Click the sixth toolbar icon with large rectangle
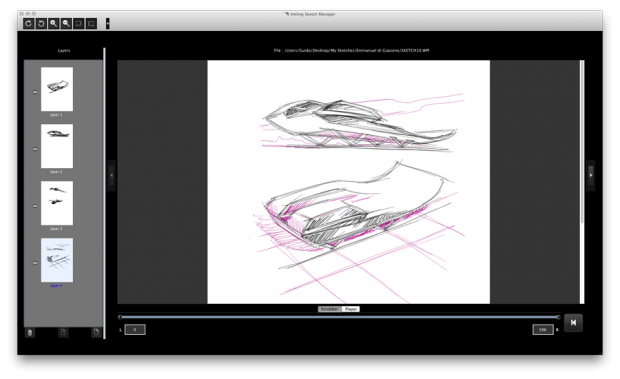The height and width of the screenshot is (379, 620). point(91,24)
